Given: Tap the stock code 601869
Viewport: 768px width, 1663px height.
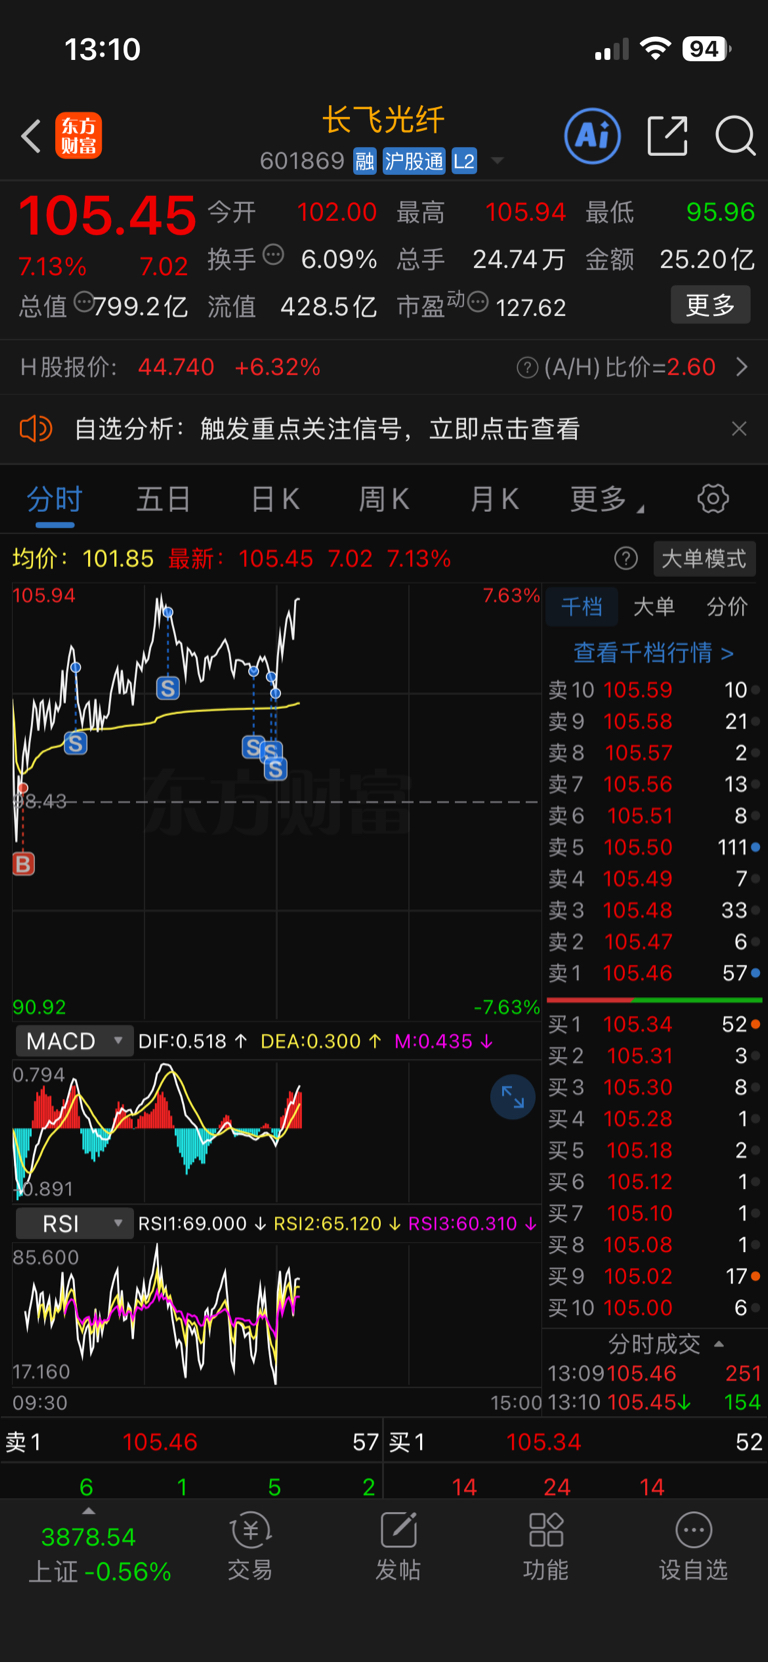Looking at the screenshot, I should (302, 161).
